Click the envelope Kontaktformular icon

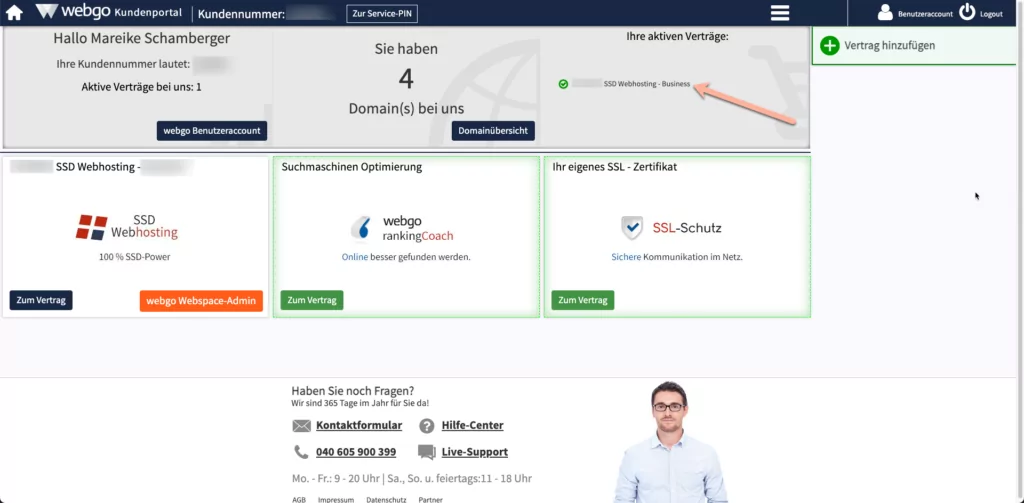tap(302, 426)
